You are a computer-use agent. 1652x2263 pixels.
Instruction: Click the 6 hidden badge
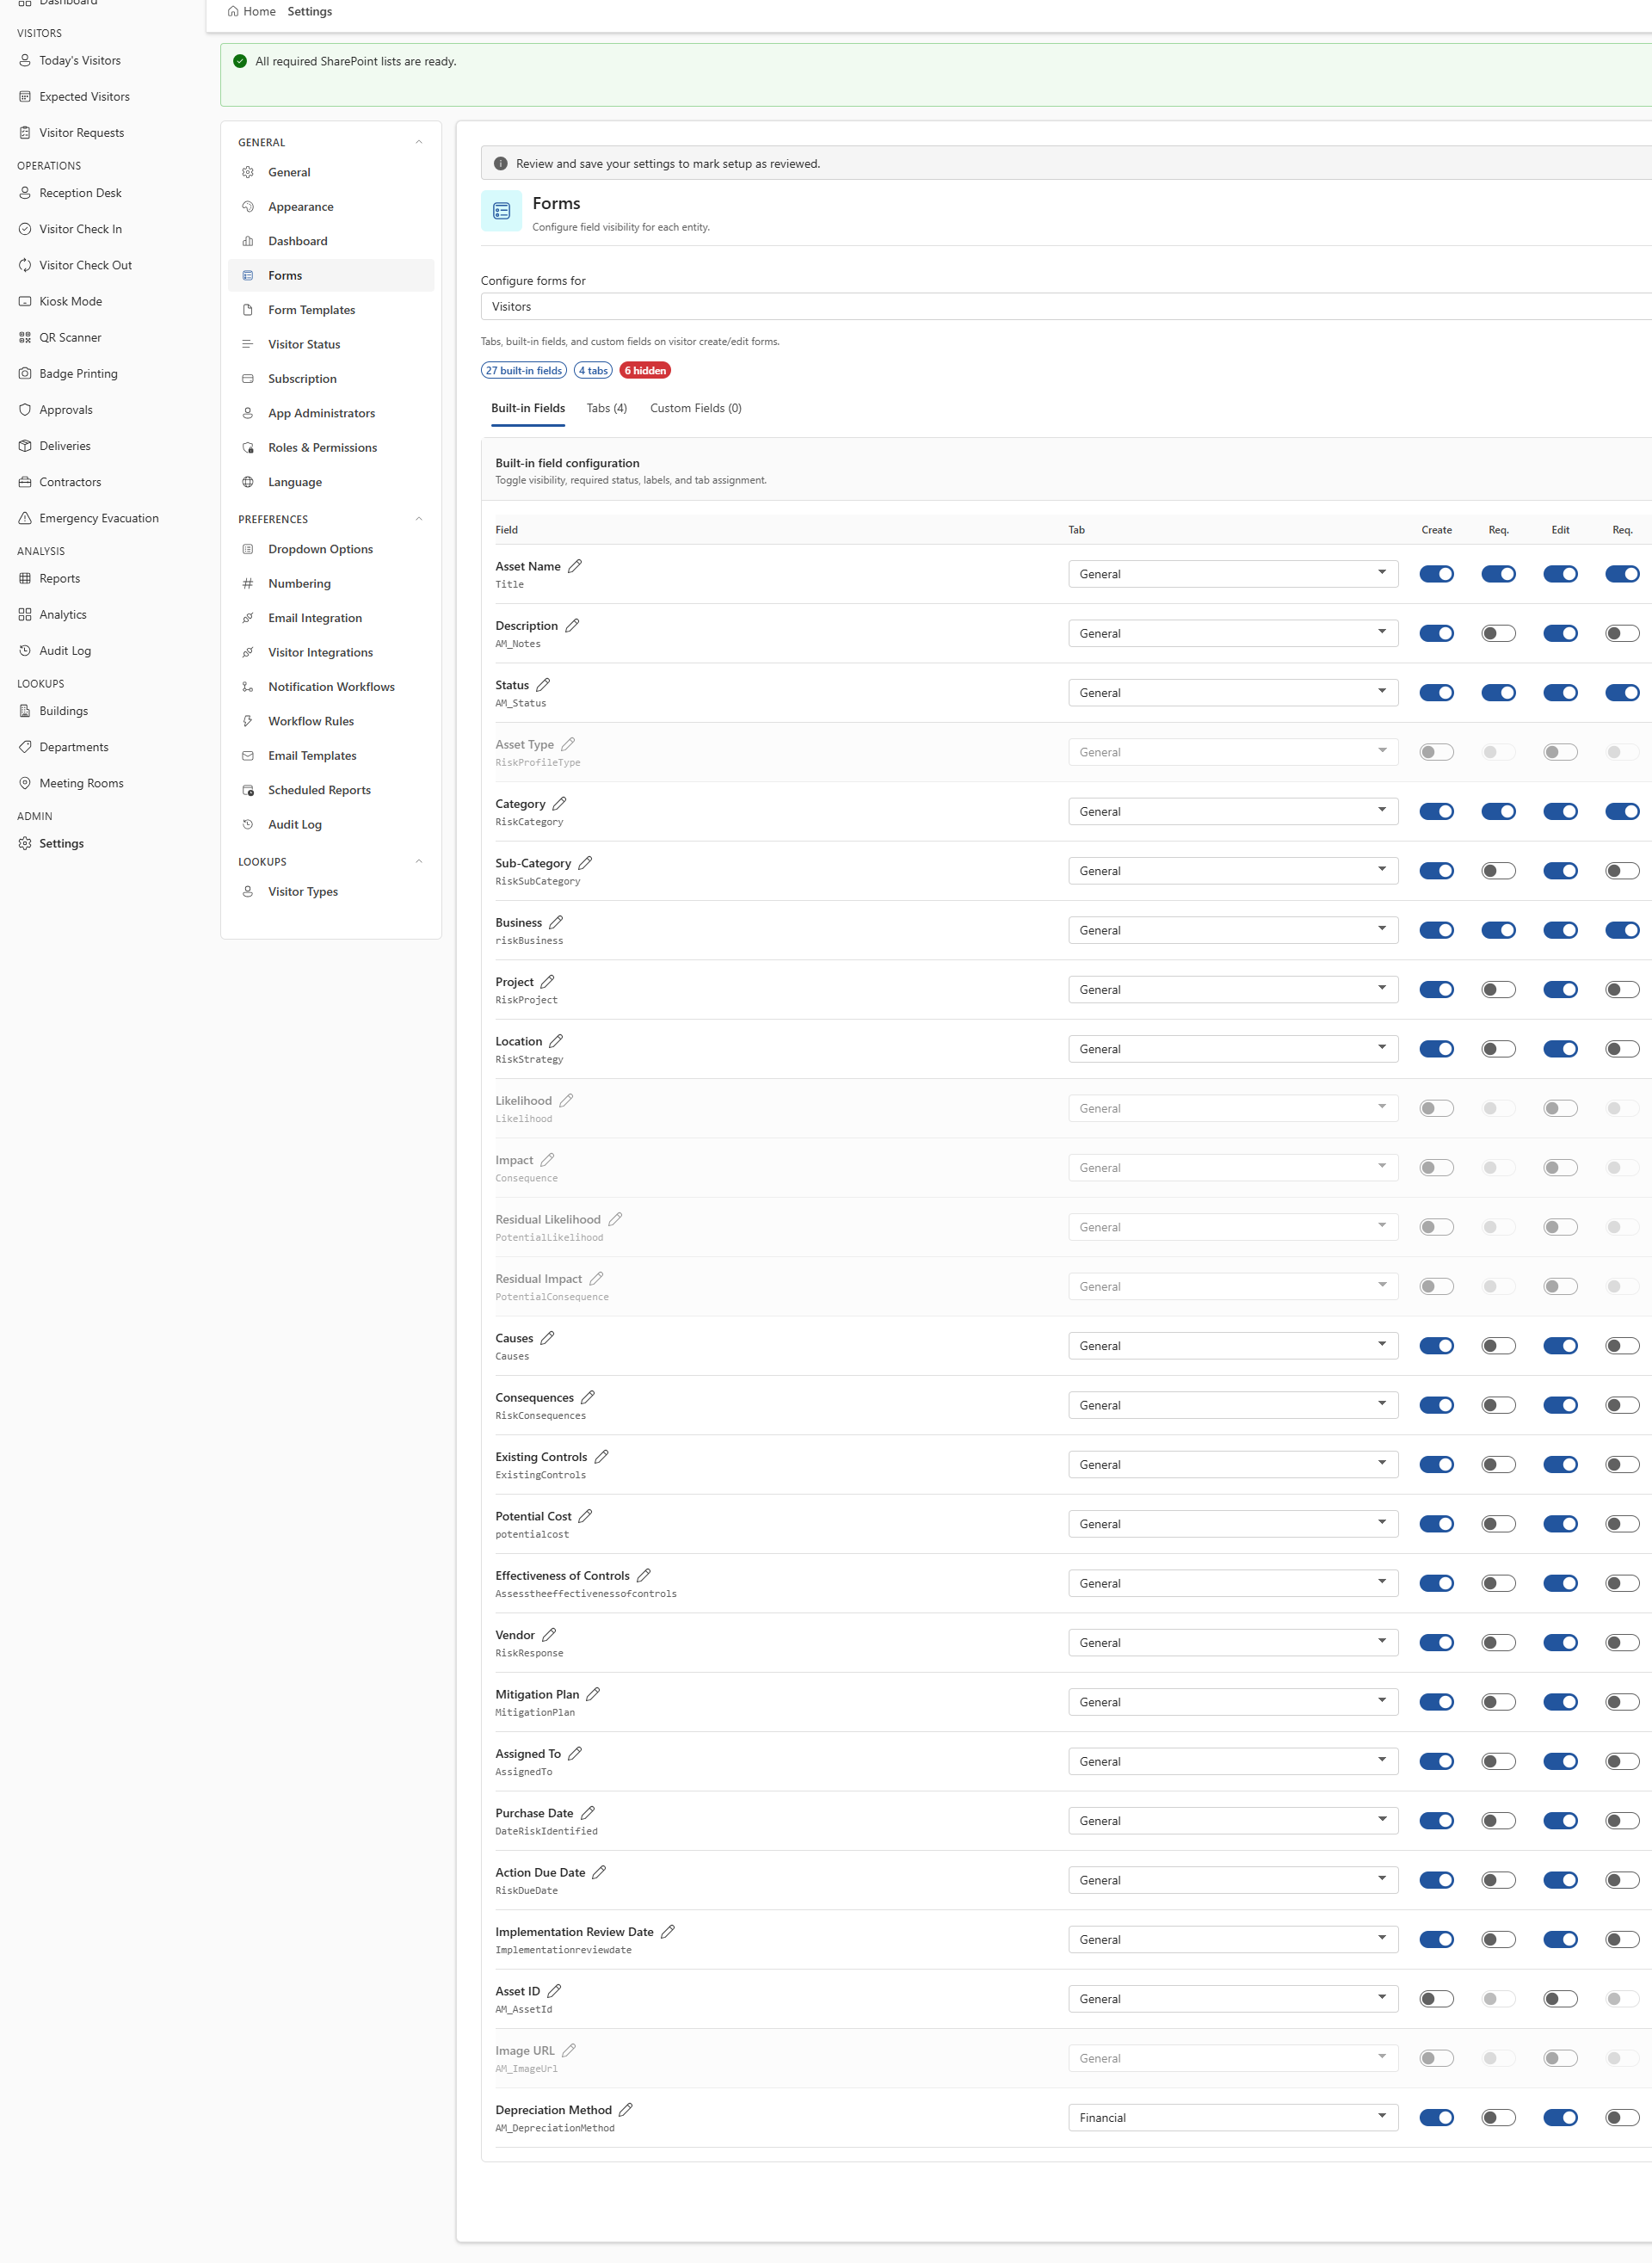pyautogui.click(x=645, y=370)
